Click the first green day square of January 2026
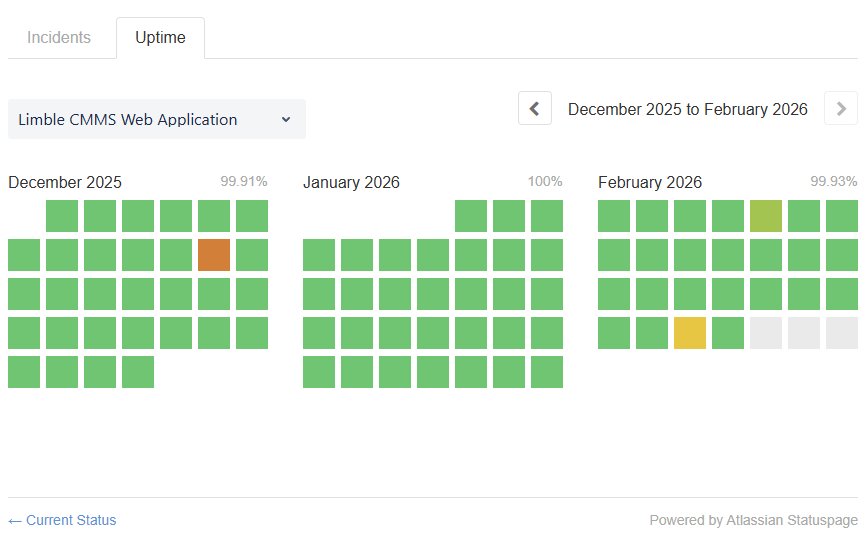This screenshot has height=544, width=864. [471, 216]
